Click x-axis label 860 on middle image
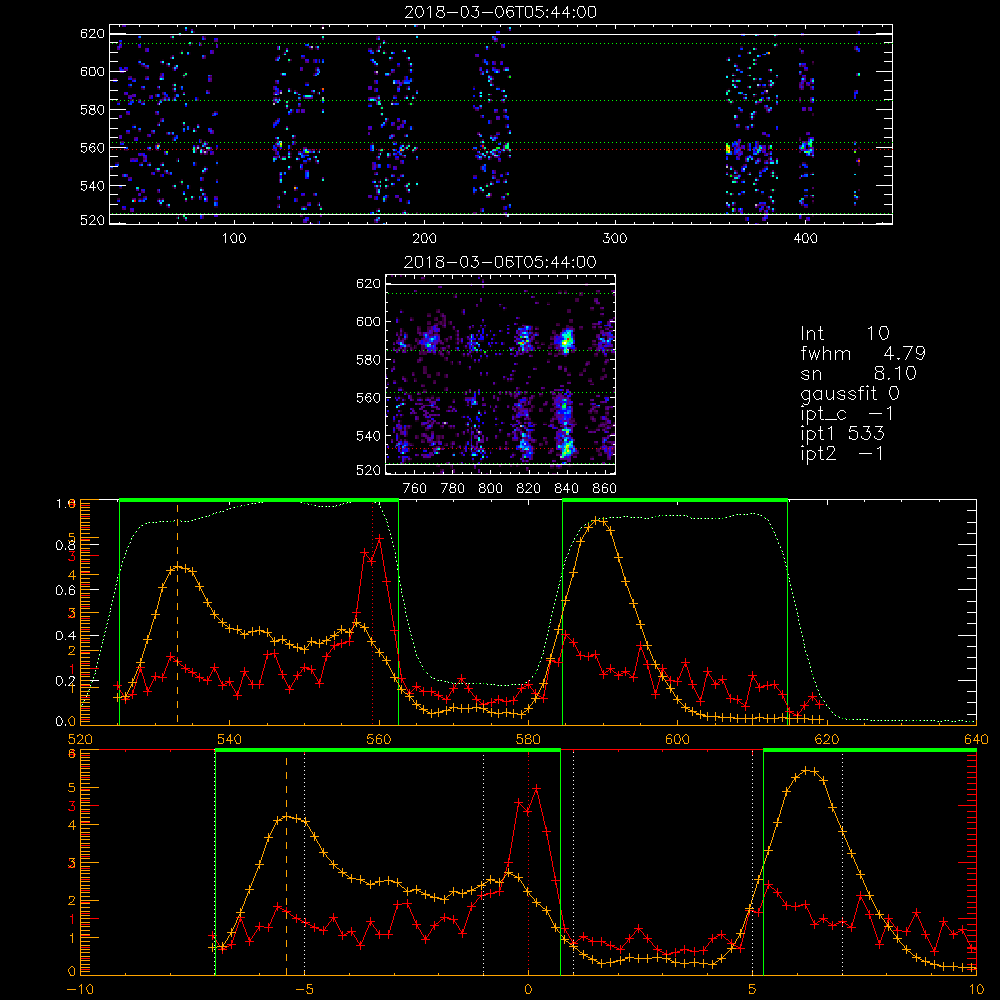1000x1000 pixels. click(605, 489)
